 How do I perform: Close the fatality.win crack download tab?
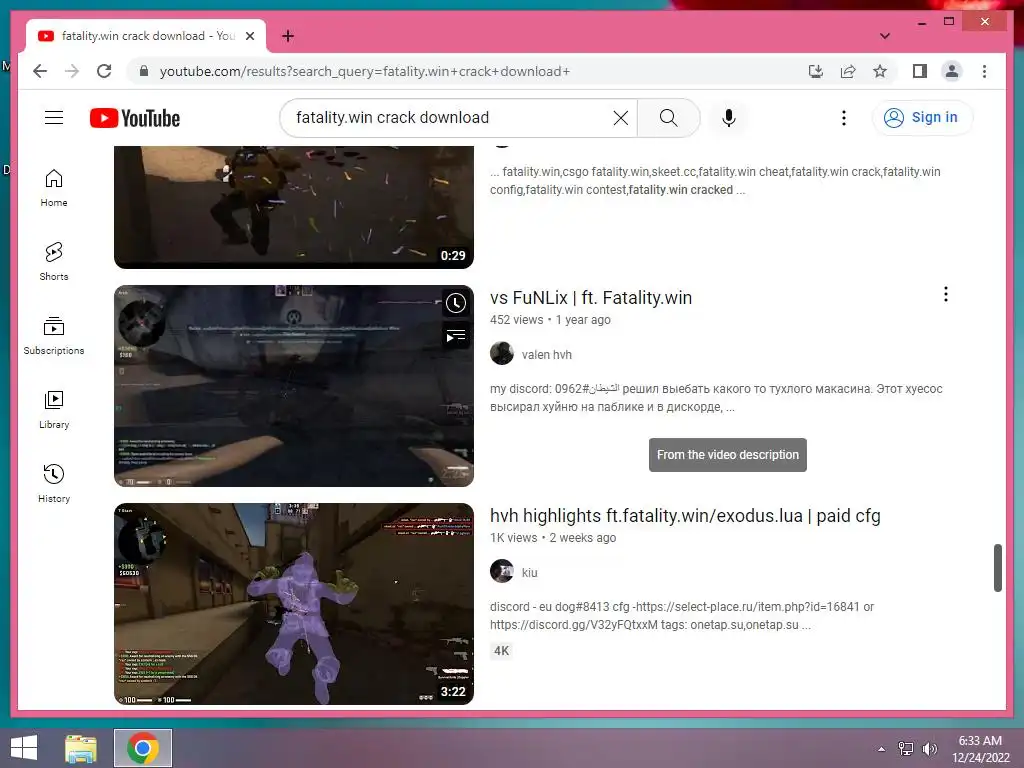pos(249,36)
